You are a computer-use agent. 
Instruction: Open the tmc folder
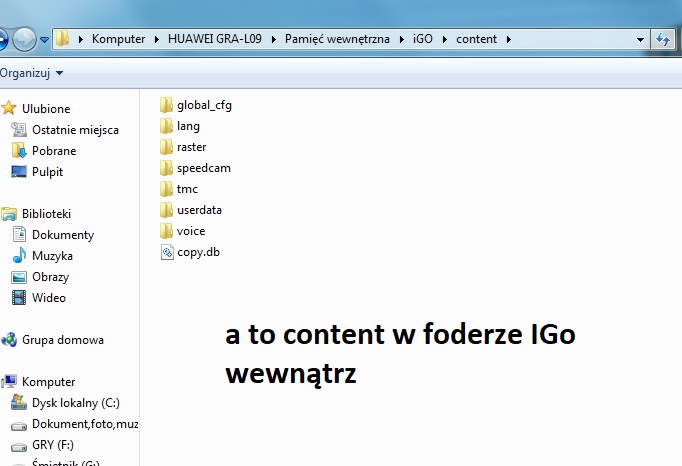187,189
